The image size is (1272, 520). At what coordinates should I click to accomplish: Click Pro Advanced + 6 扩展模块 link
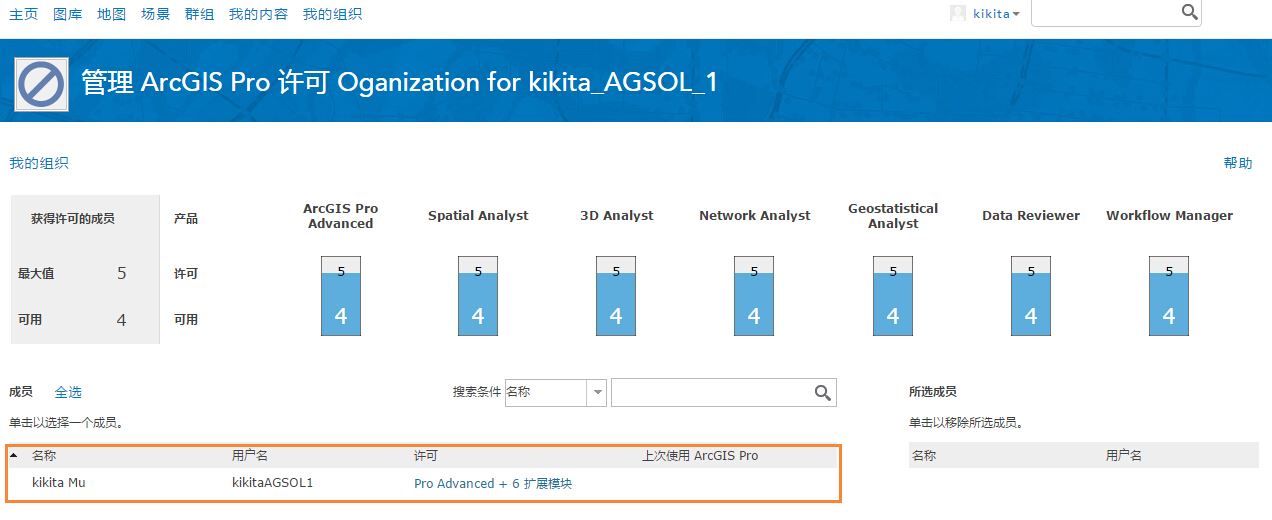coord(493,483)
